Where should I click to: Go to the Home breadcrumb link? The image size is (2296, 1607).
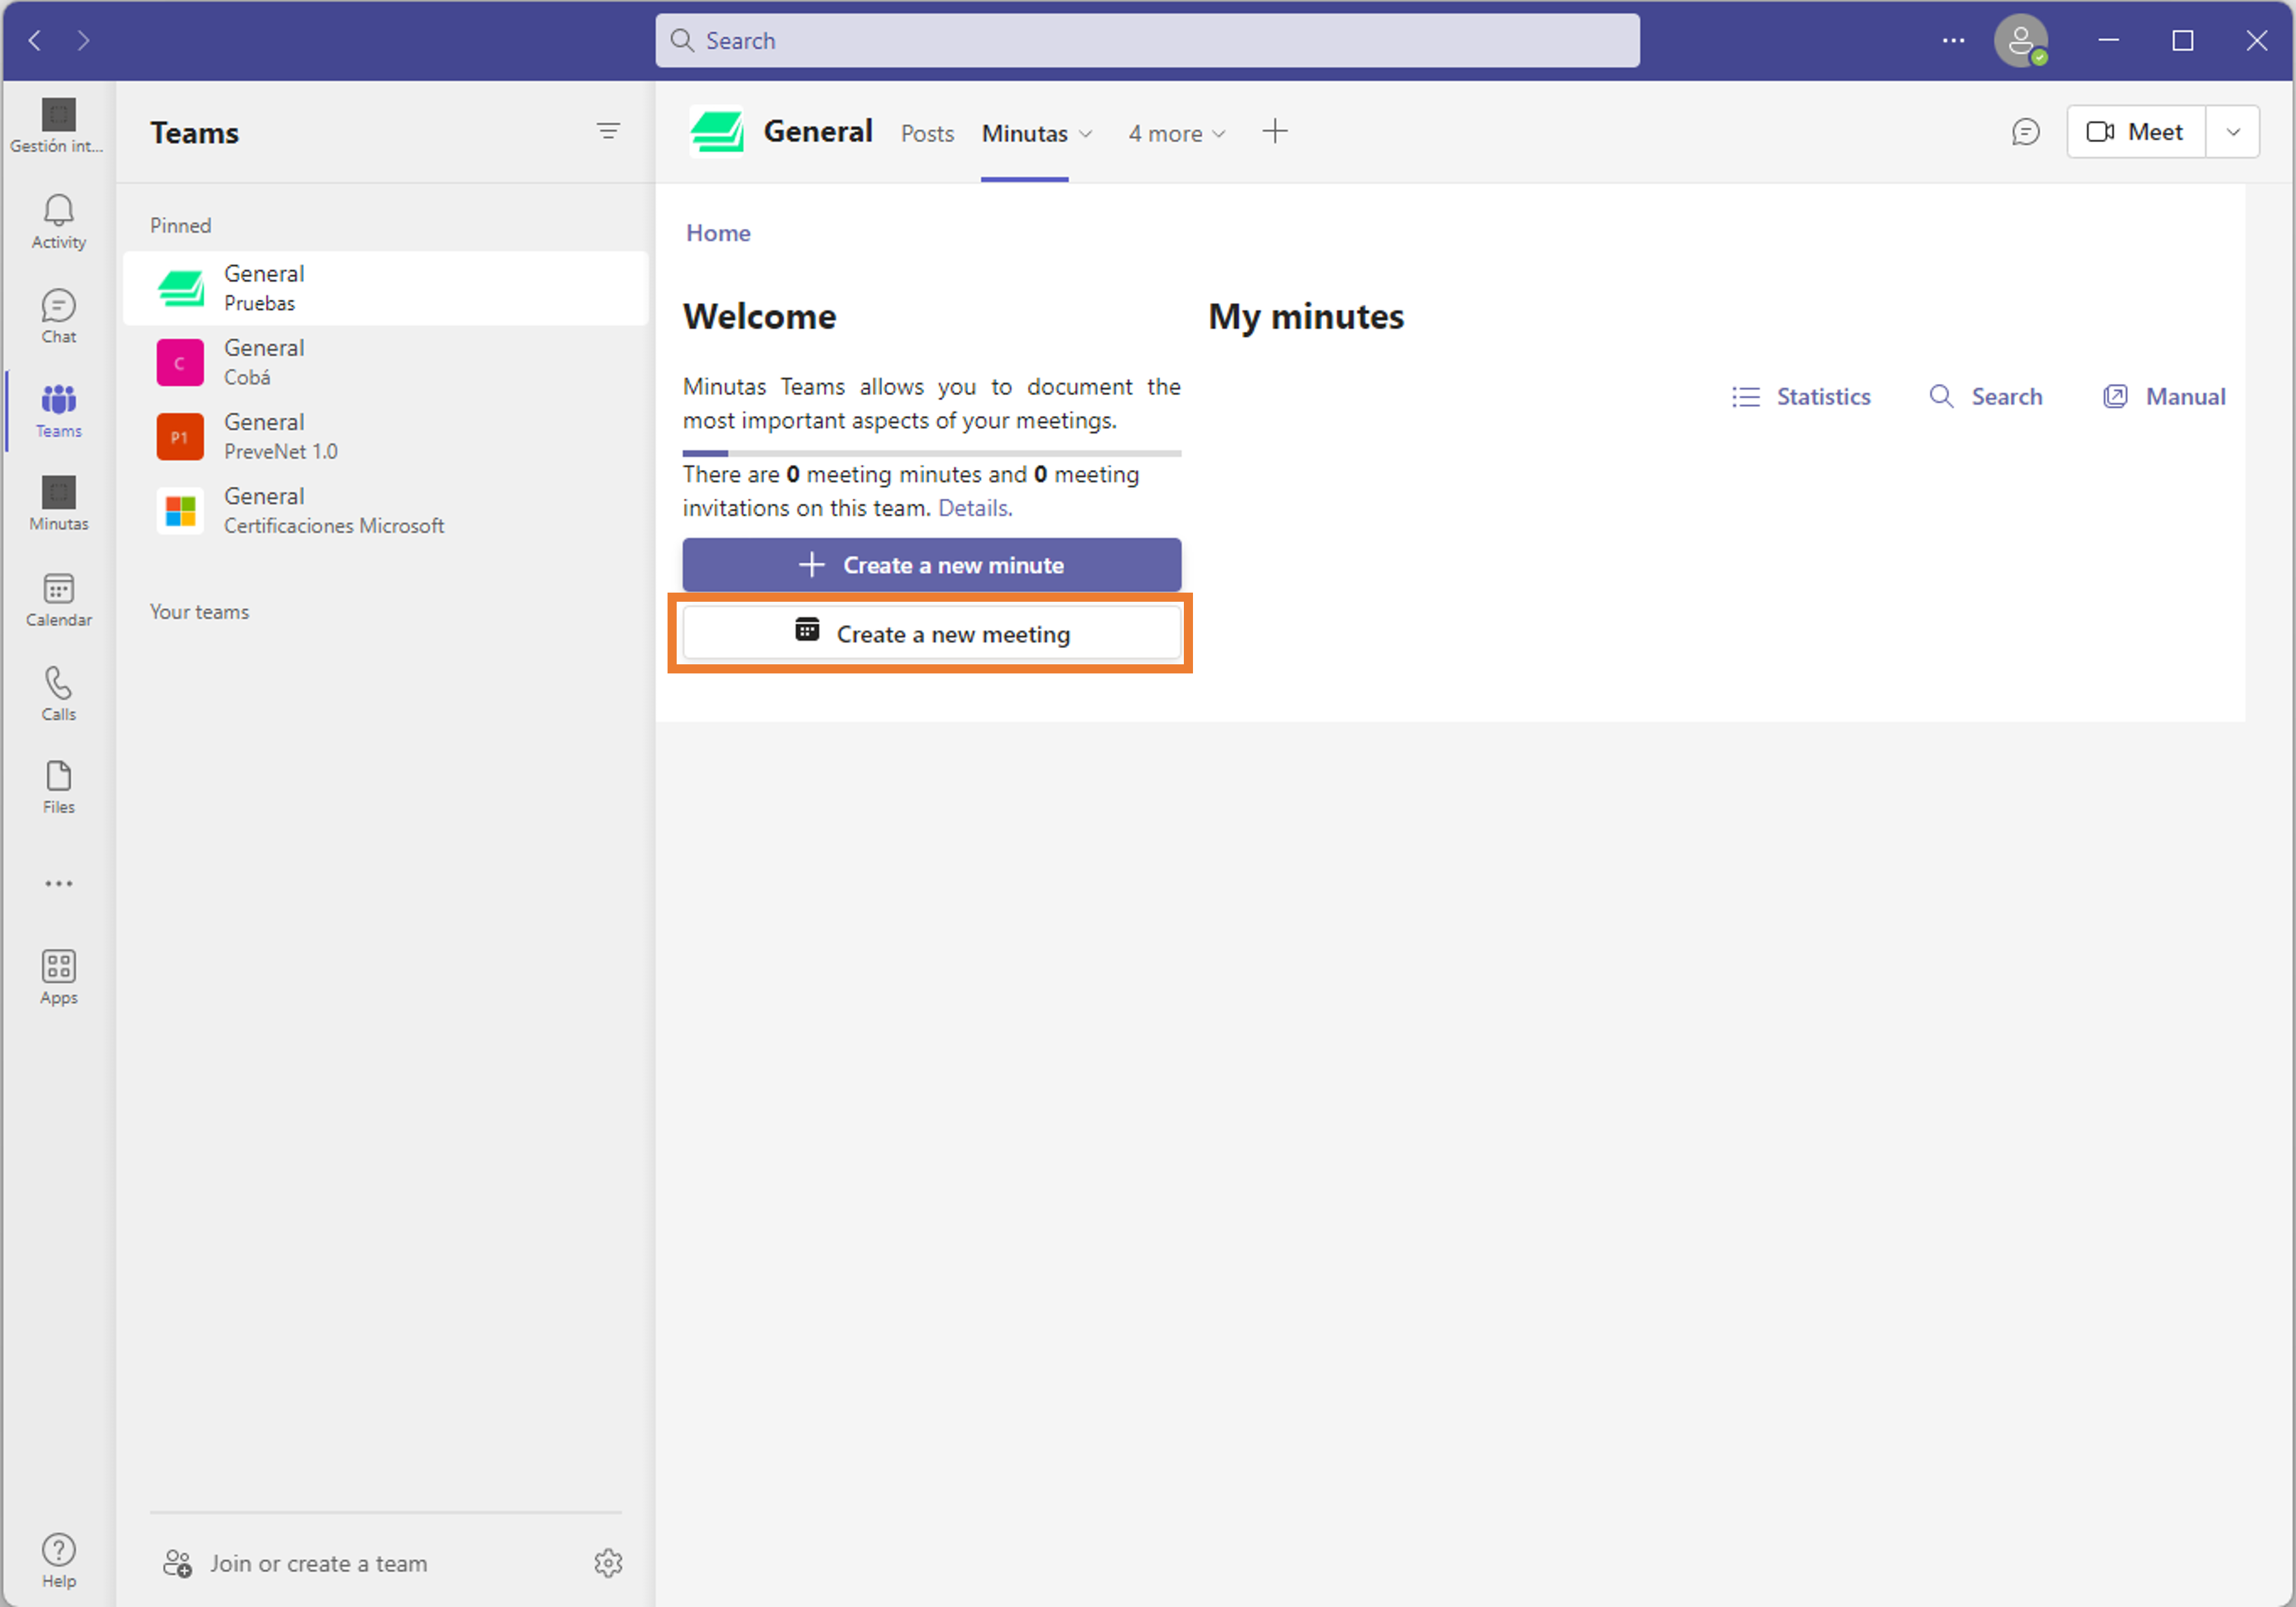pos(718,233)
